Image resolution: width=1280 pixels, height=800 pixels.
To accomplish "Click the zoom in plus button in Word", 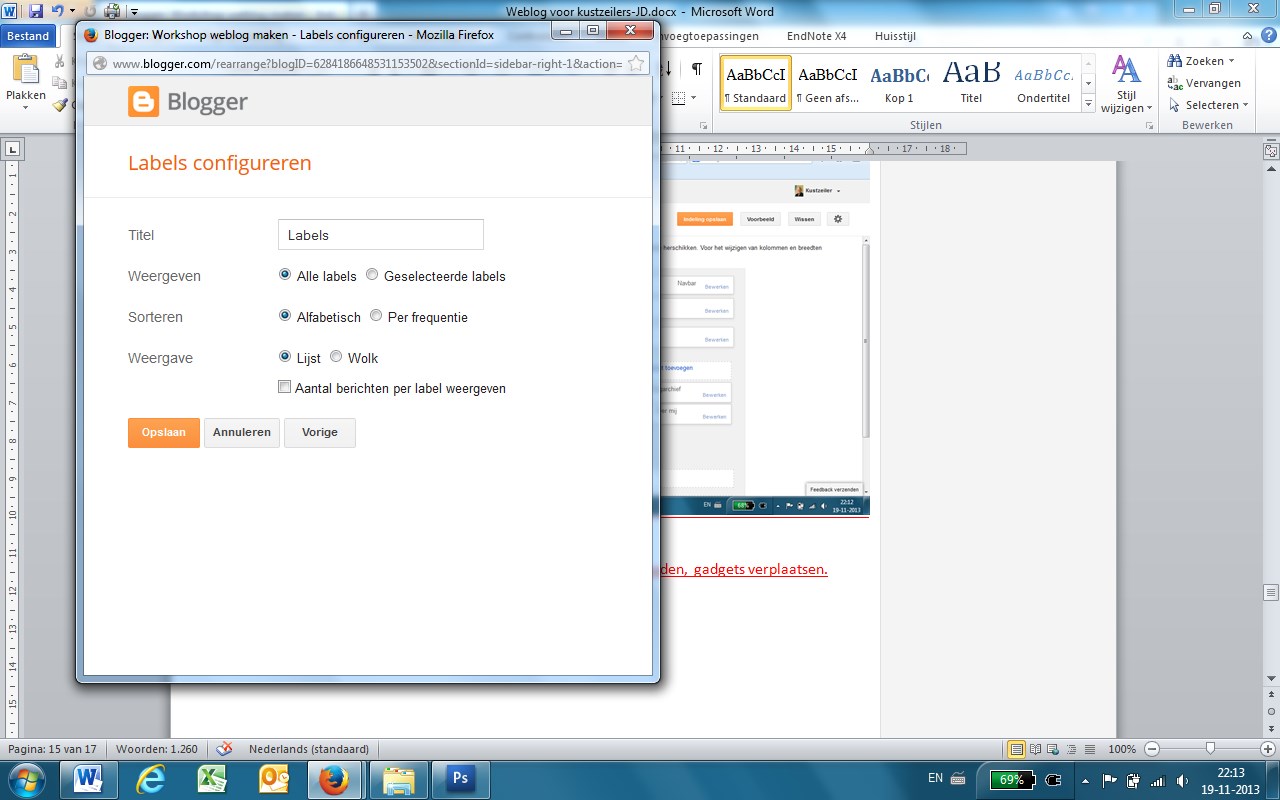I will point(1268,748).
